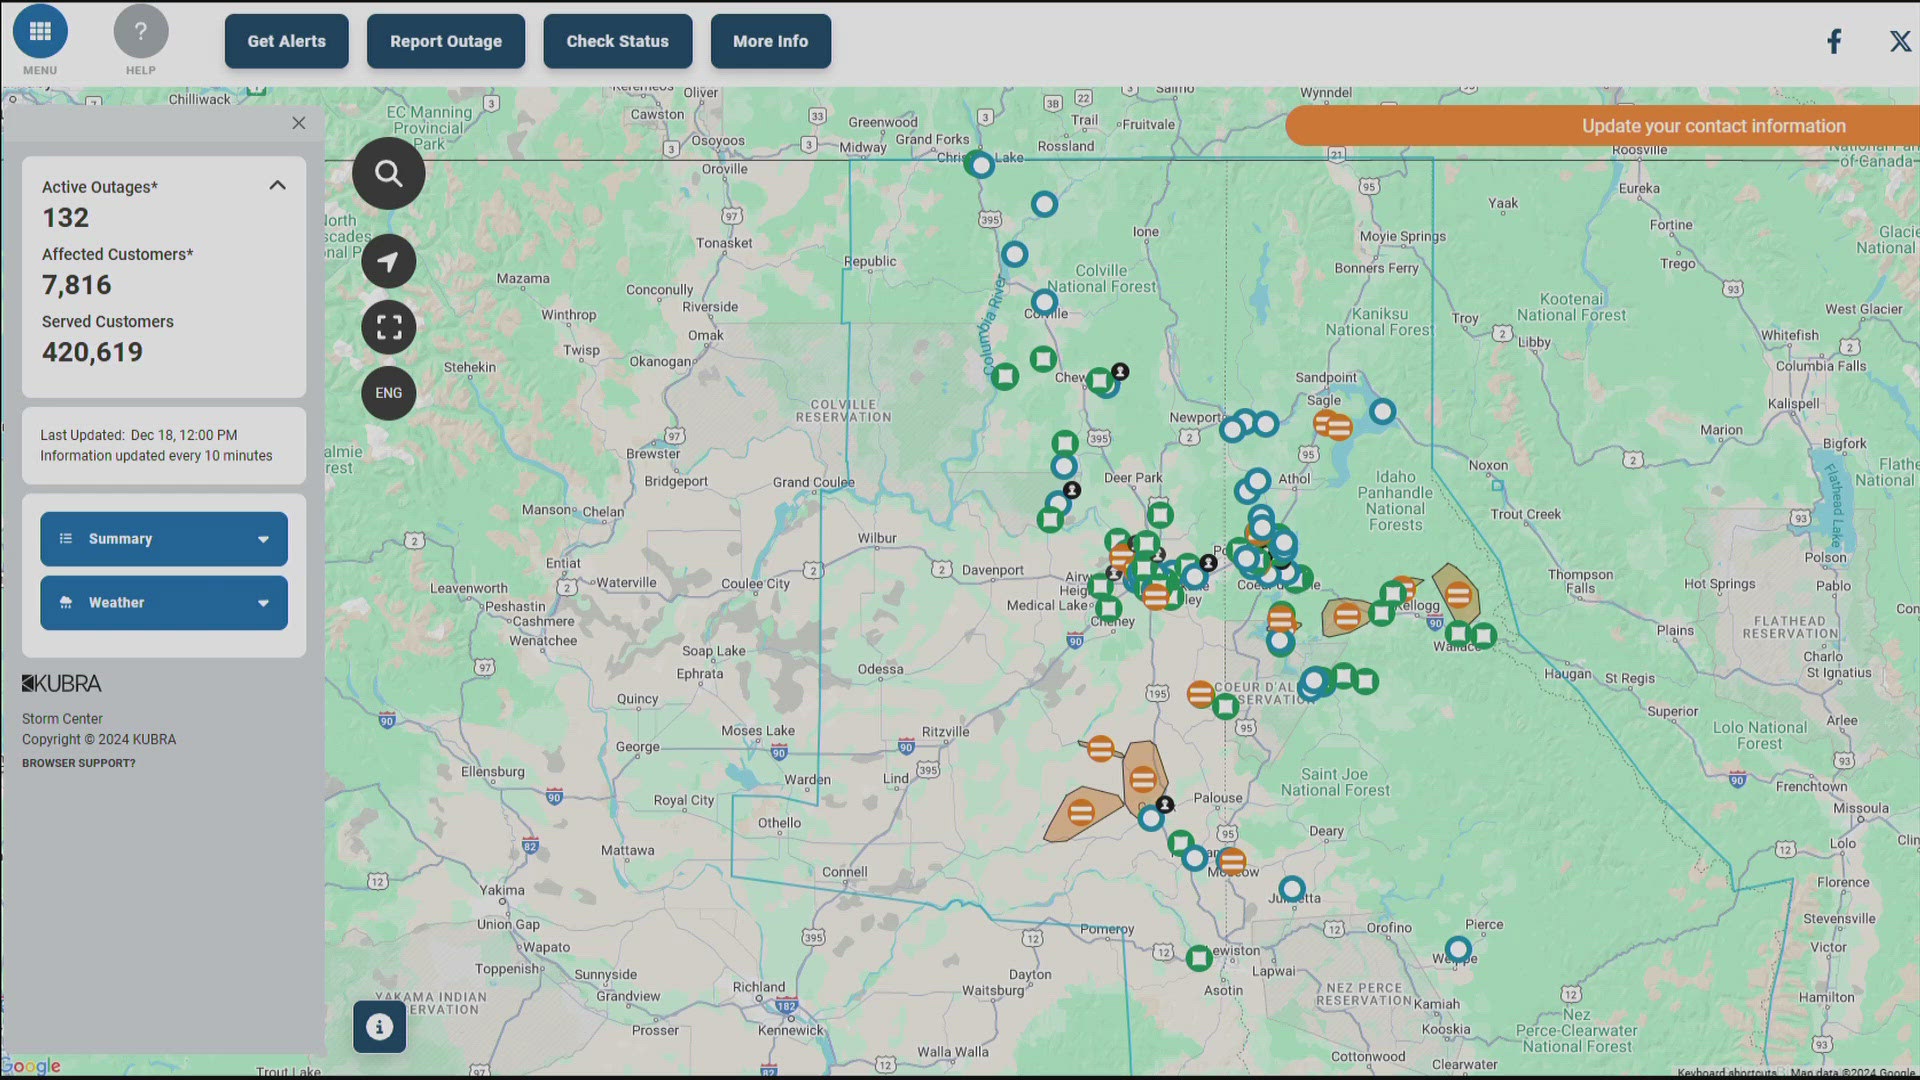Select the blue ring marker east of Sandpoint
This screenshot has height=1080, width=1920.
pyautogui.click(x=1382, y=411)
